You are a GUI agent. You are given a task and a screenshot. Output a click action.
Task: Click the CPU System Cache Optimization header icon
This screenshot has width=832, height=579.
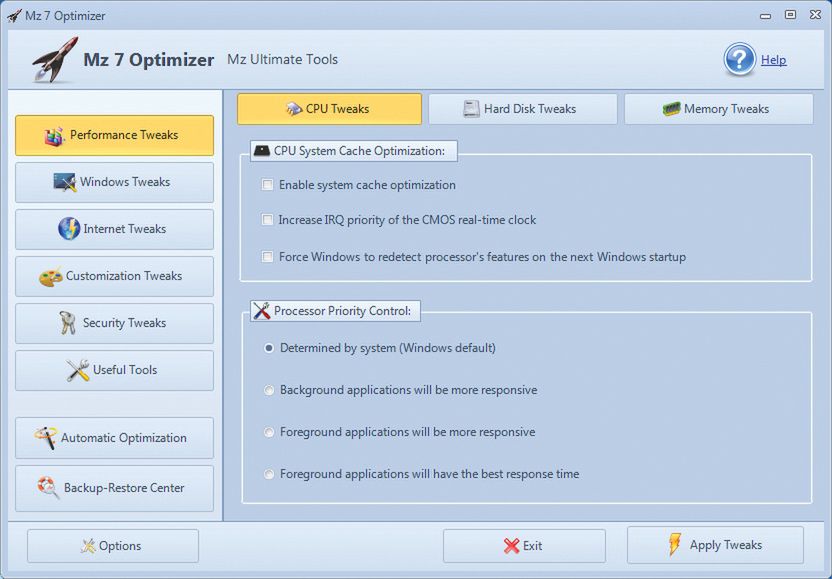(x=262, y=151)
